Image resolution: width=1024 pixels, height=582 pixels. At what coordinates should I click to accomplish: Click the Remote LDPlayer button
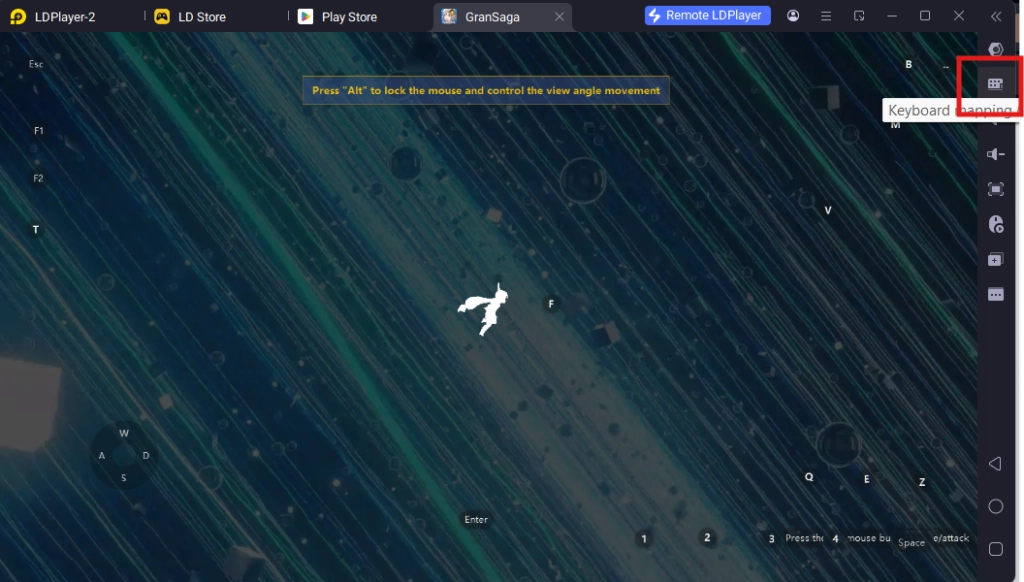tap(707, 16)
